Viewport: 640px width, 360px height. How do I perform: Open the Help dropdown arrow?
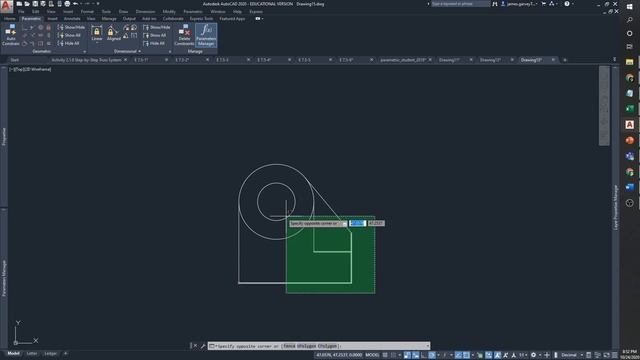coord(573,4)
